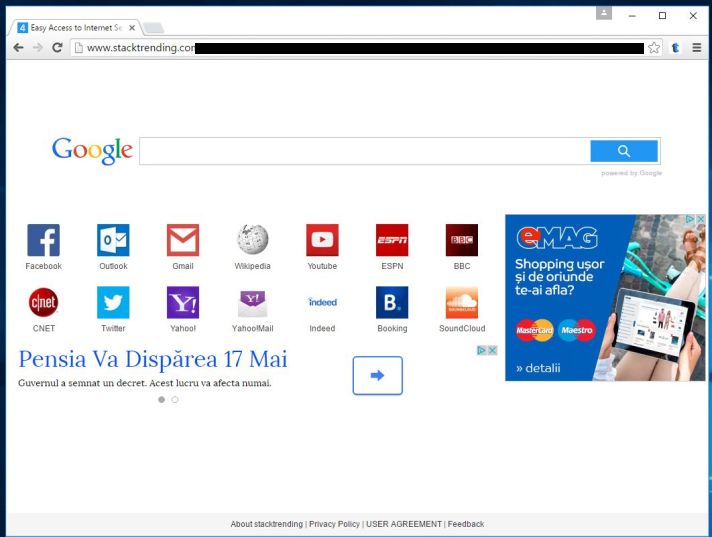Open the Gmail shortcut icon

click(x=183, y=240)
